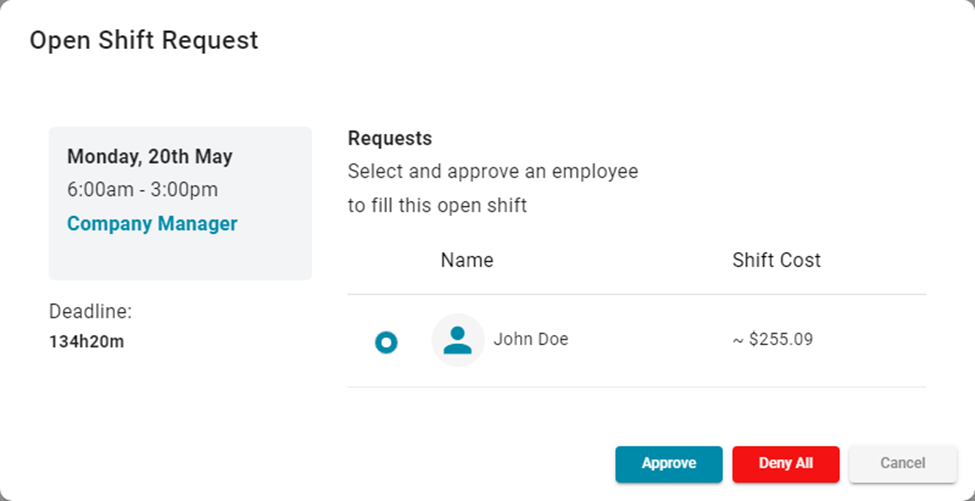975x501 pixels.
Task: Approve the selected shift request
Action: coord(668,464)
